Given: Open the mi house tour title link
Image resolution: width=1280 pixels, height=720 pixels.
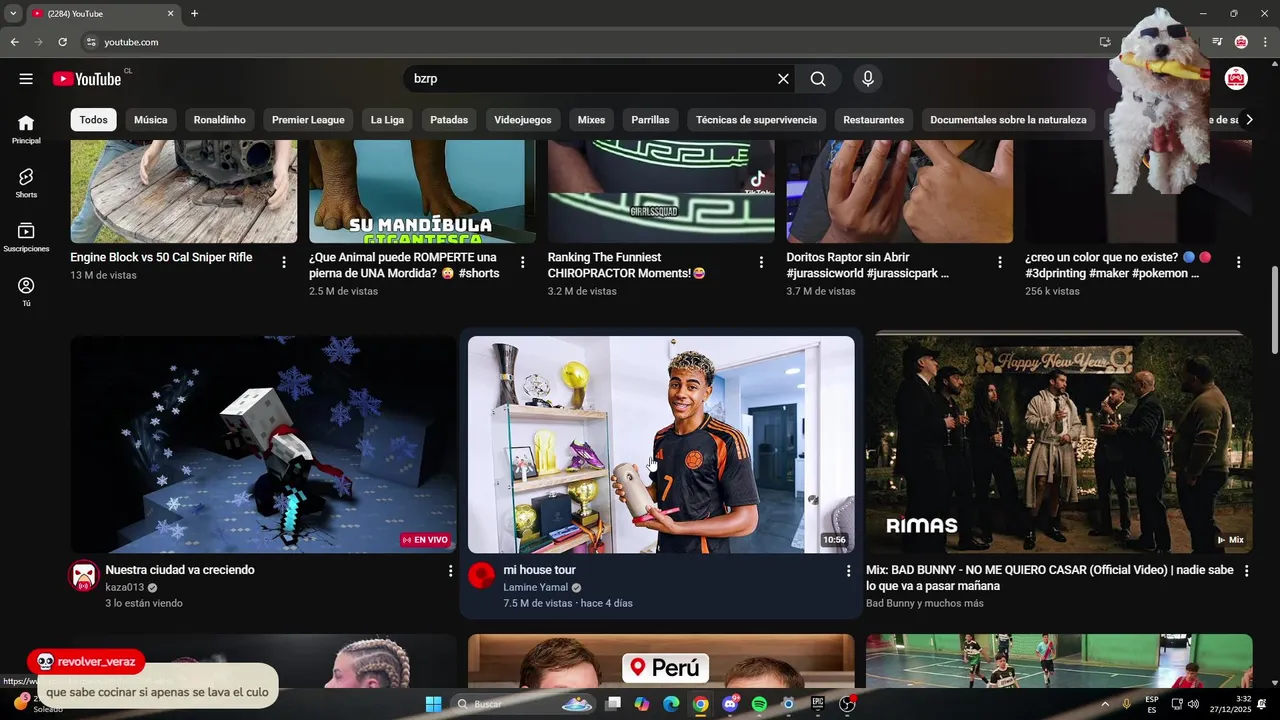Looking at the screenshot, I should [539, 570].
